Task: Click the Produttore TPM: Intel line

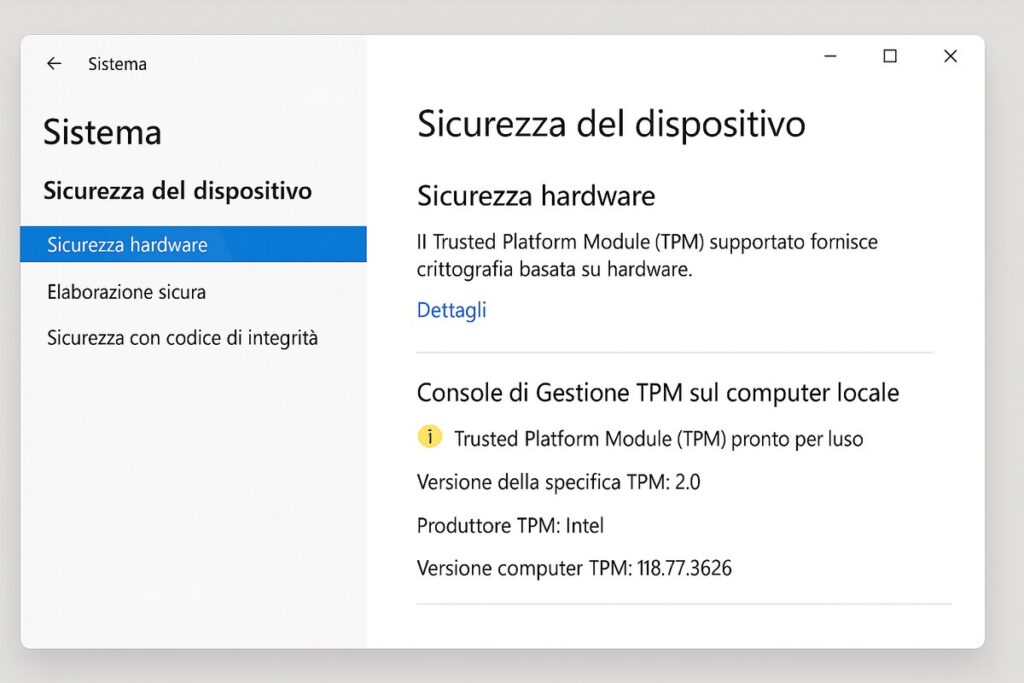Action: tap(510, 525)
